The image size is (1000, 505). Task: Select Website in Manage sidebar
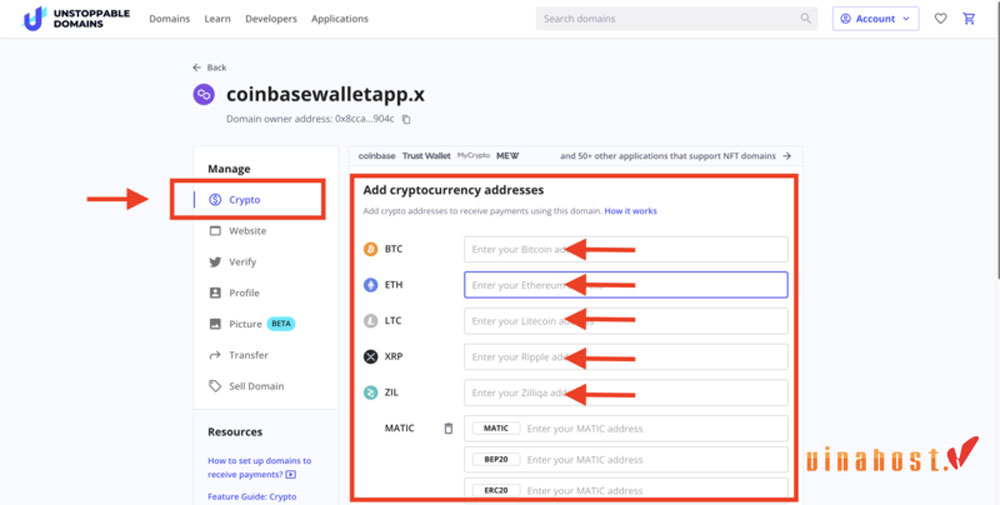pos(247,231)
